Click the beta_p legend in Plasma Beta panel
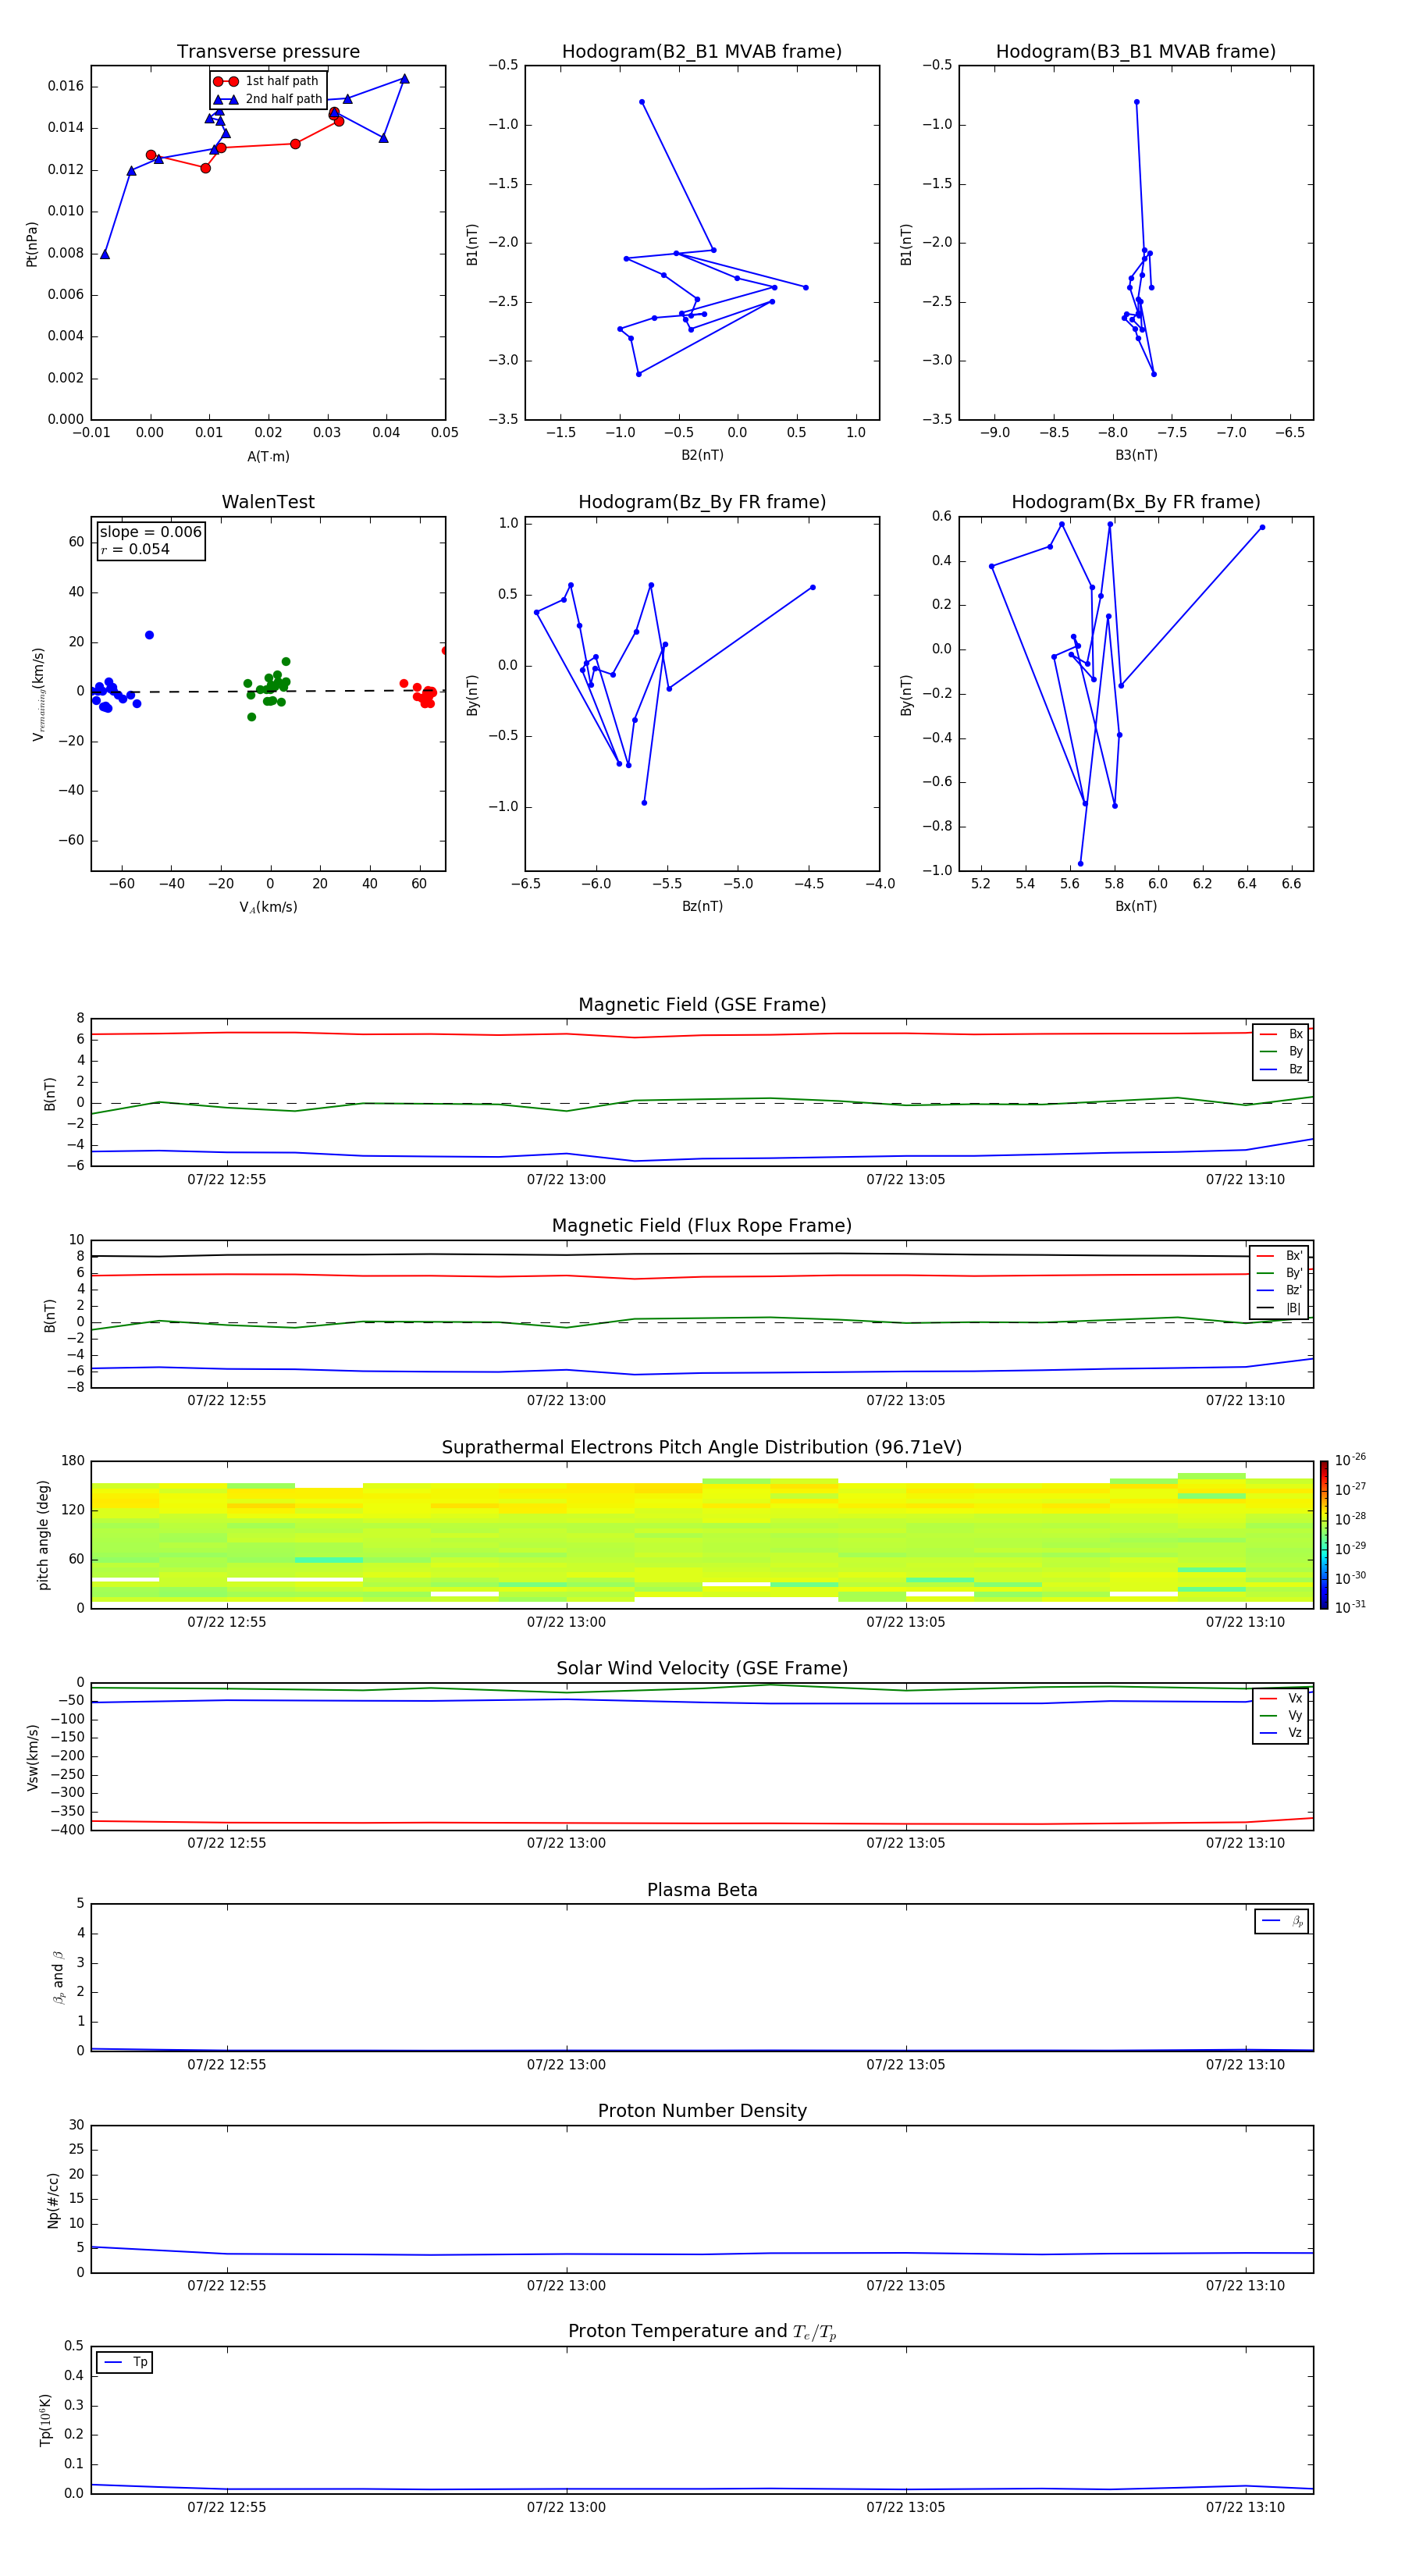The image size is (1405, 2576). click(x=1282, y=1921)
